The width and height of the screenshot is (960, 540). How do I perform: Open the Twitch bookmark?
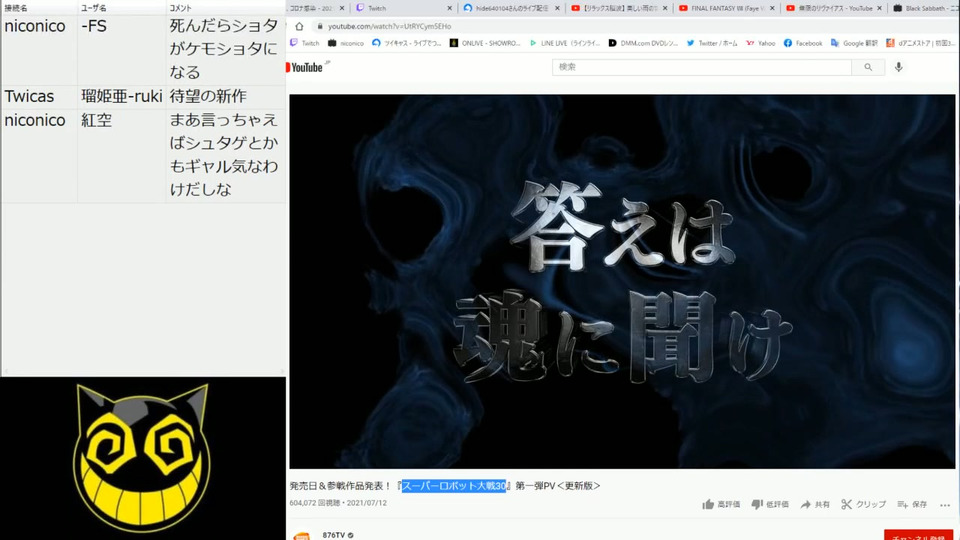click(305, 43)
